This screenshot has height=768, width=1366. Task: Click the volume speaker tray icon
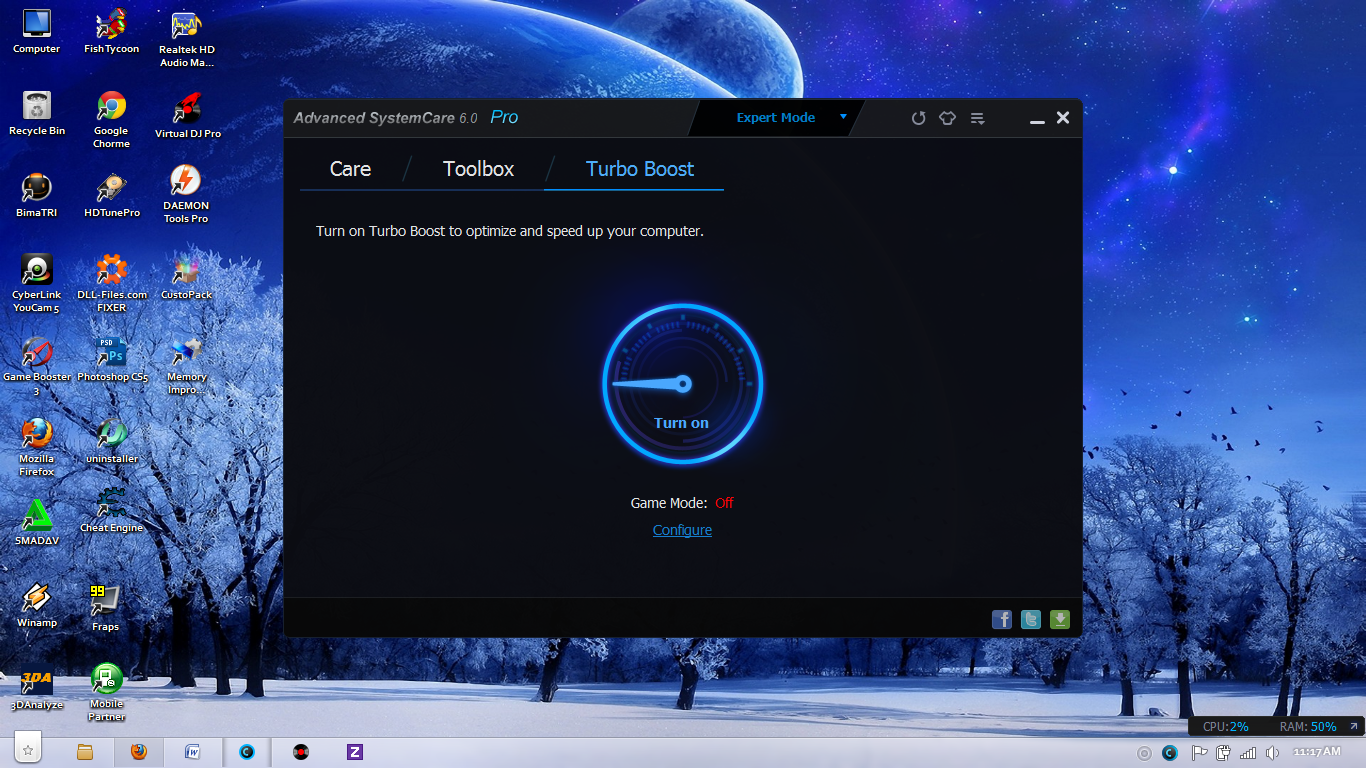point(1273,753)
